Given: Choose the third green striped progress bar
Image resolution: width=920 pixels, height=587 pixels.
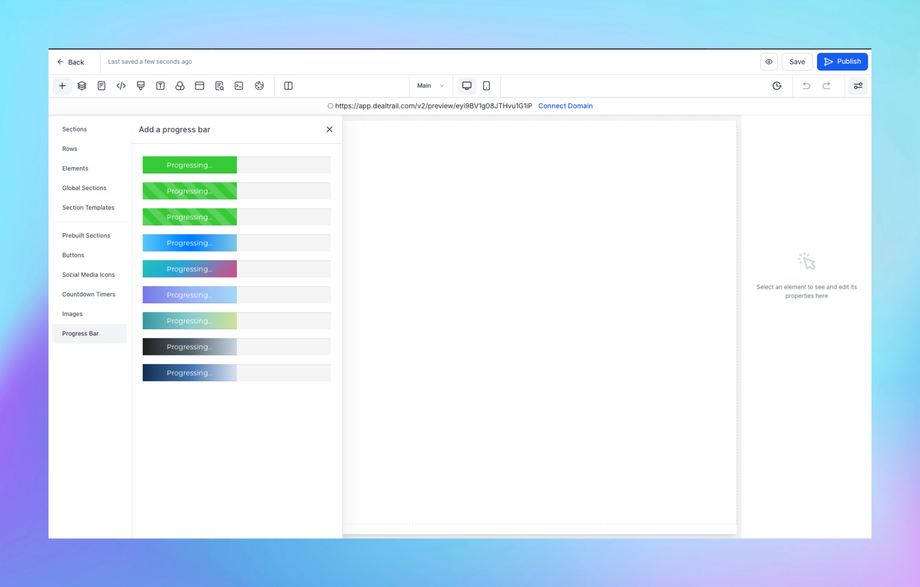Looking at the screenshot, I should pyautogui.click(x=236, y=217).
